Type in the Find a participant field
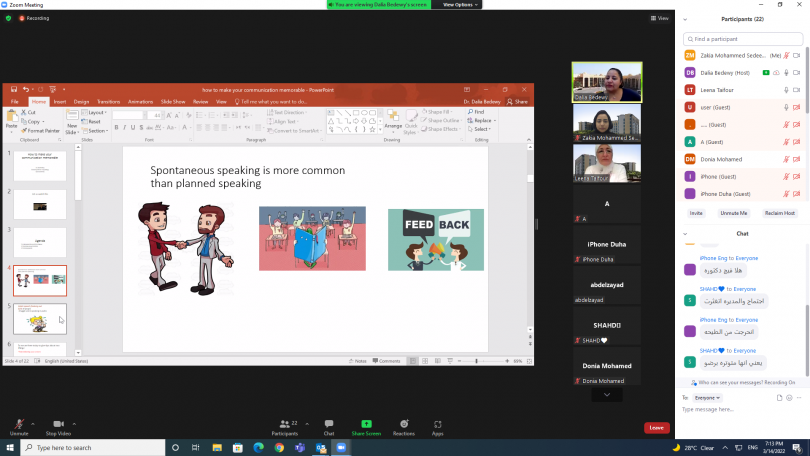Screen dimensions: 810x456 743,39
